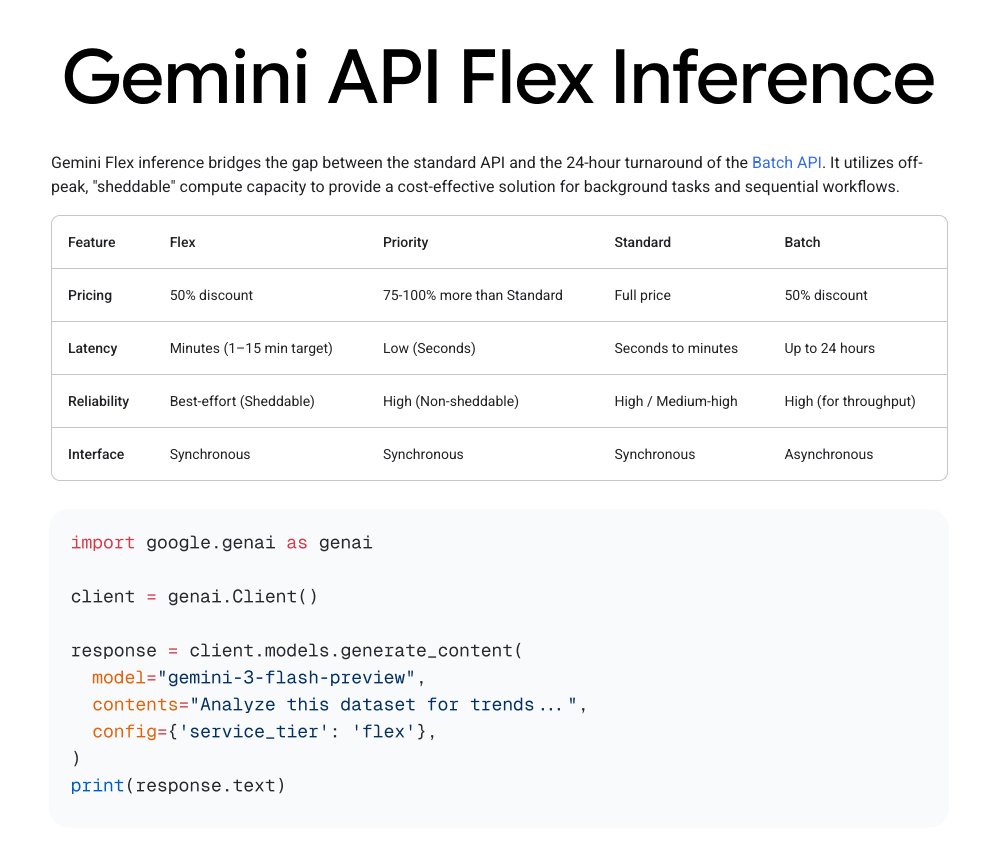Click the 'client = genai.Client()' line
This screenshot has width=998, height=858.
[x=194, y=597]
